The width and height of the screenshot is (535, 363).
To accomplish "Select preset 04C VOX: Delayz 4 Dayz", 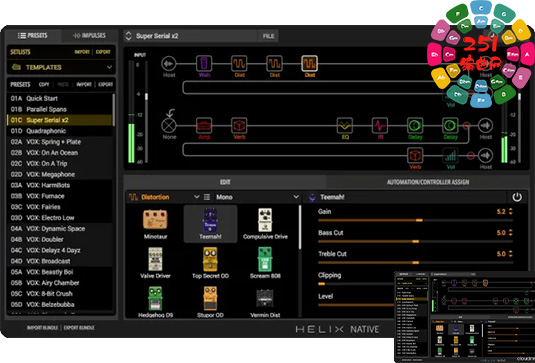I will (59, 250).
